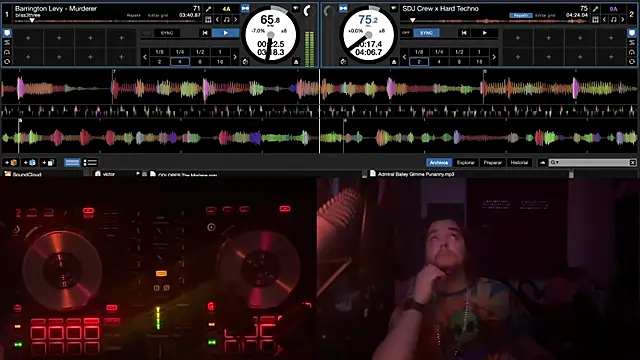Turn sync OFF on deck 2
Viewport: 640px width, 360px height.
[406, 33]
